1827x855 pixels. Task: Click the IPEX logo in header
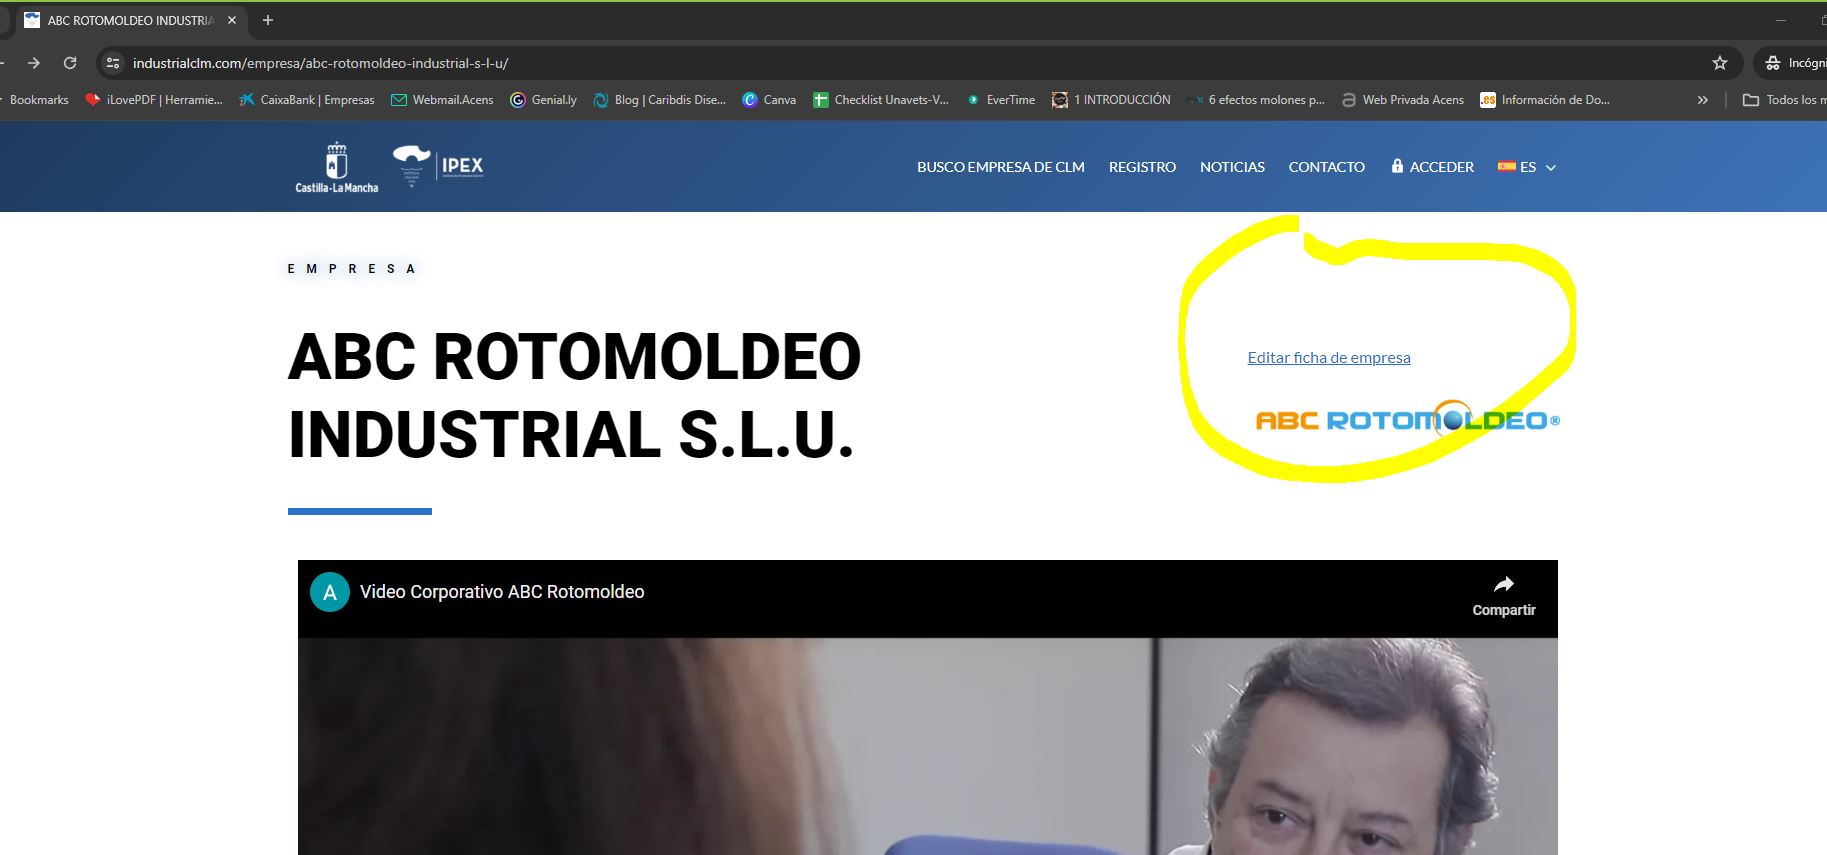tap(439, 166)
